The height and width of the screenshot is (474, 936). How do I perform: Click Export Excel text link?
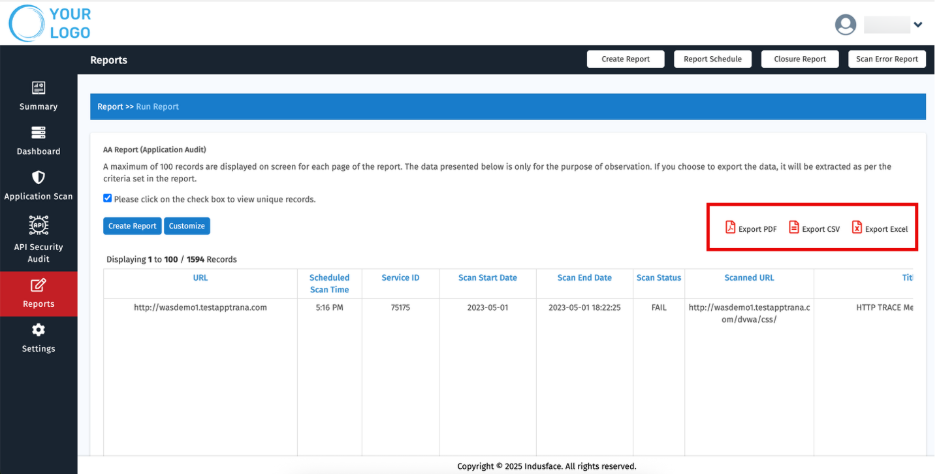pyautogui.click(x=886, y=229)
